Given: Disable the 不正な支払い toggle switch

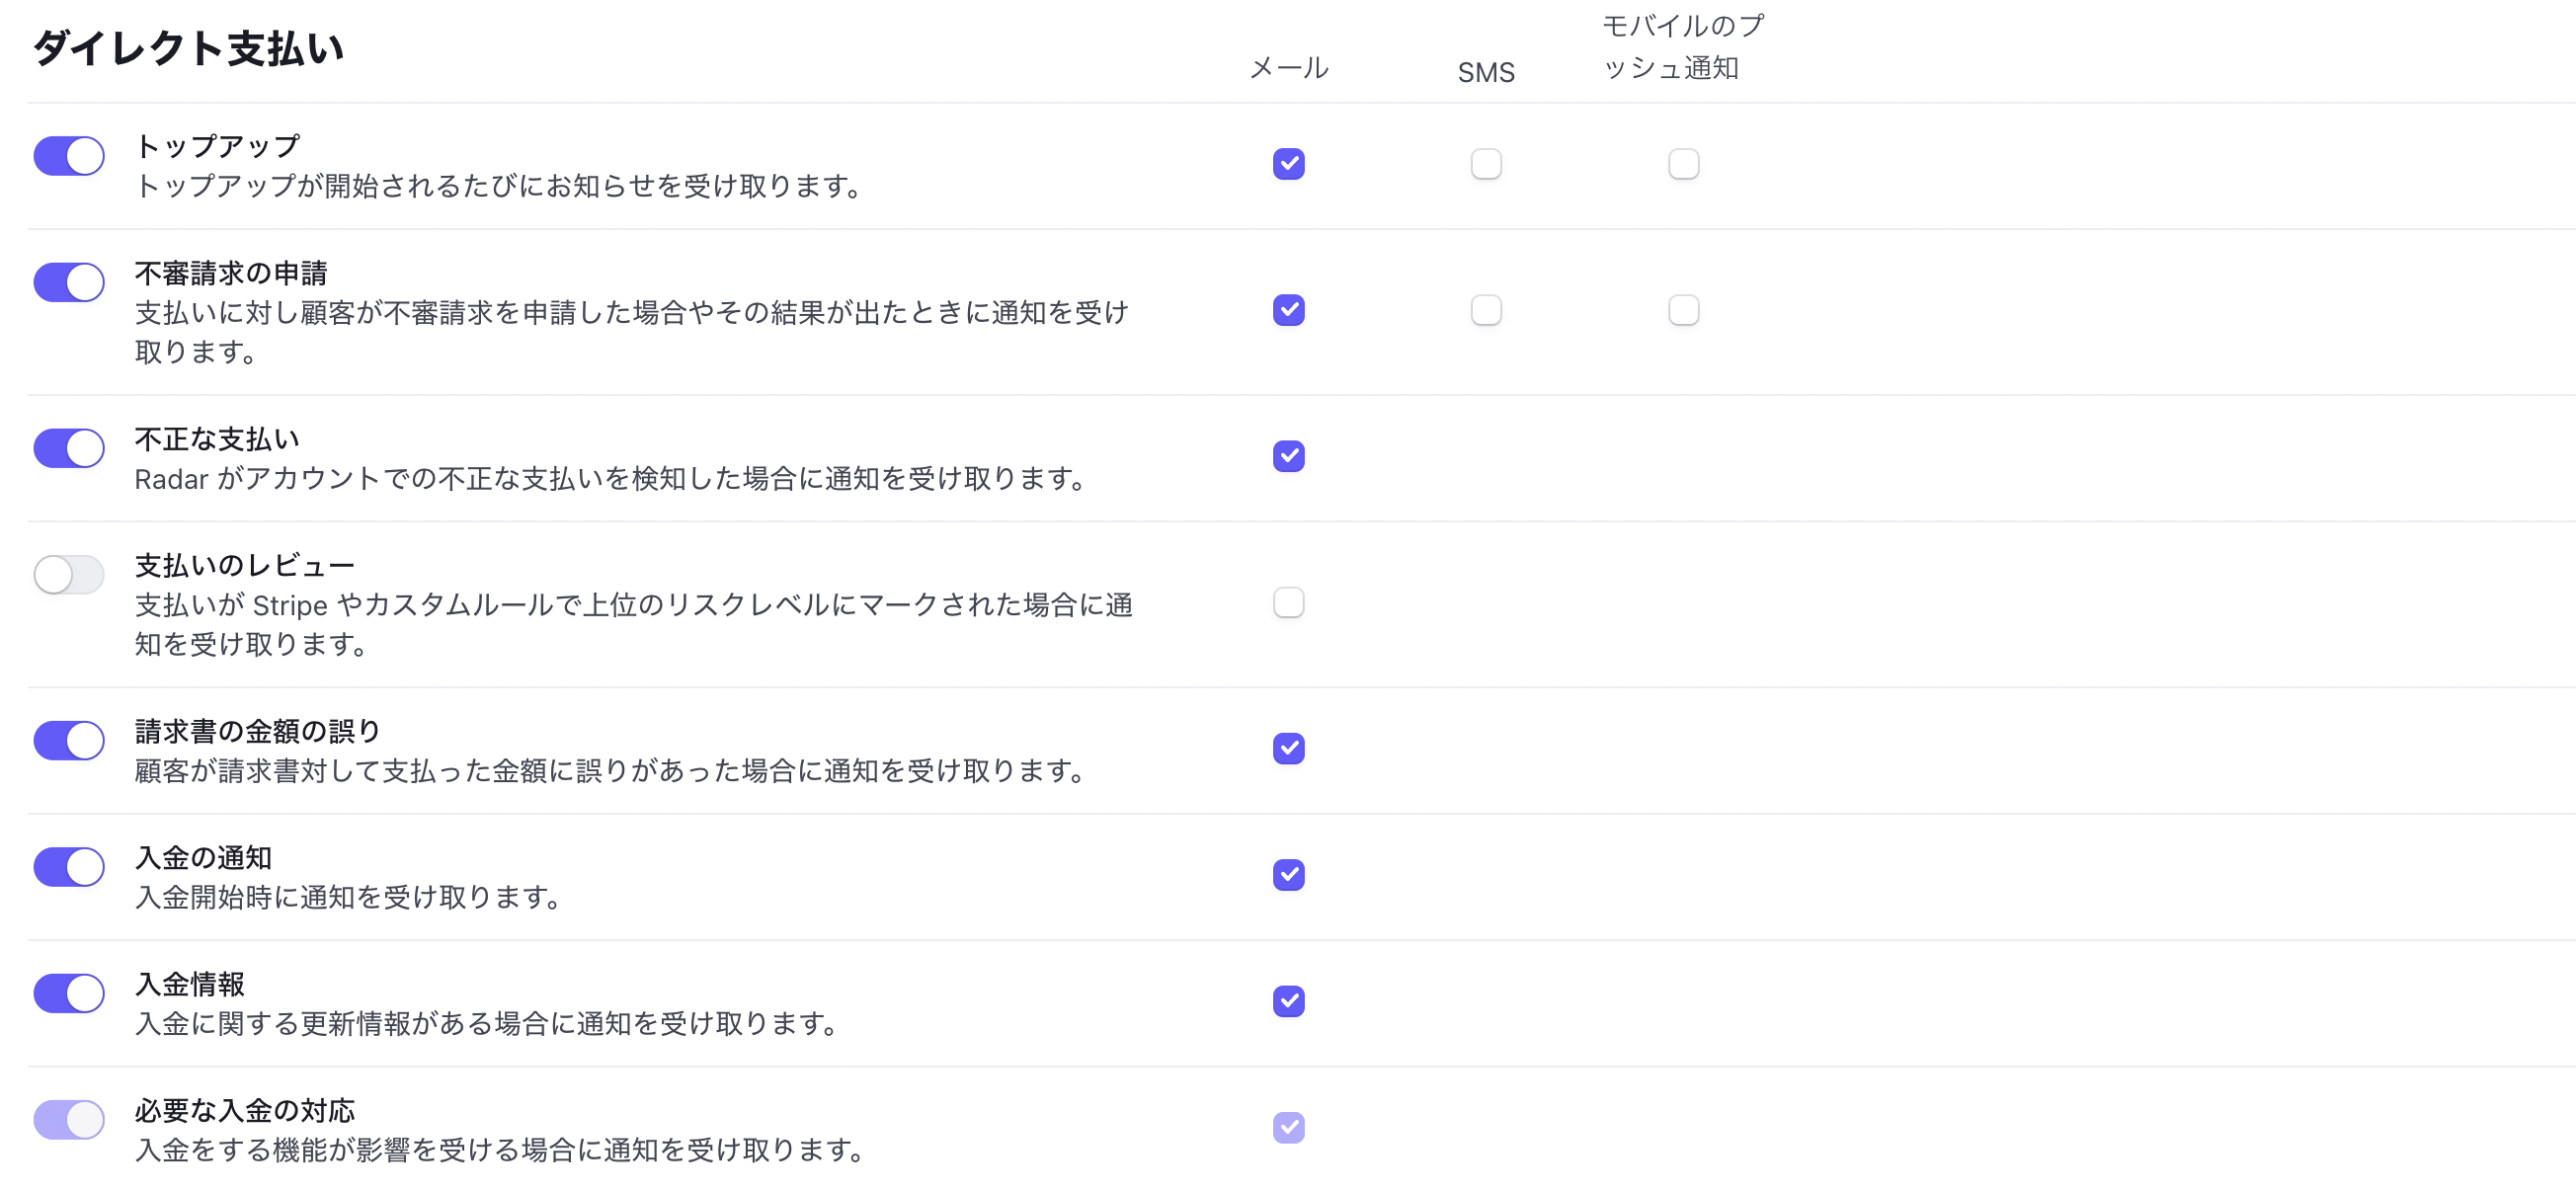Looking at the screenshot, I should coord(68,448).
